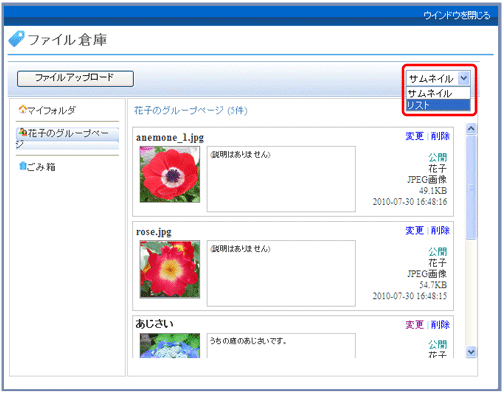Image resolution: width=504 pixels, height=396 pixels.
Task: Click 削除 for あじさい file
Action: tap(440, 325)
